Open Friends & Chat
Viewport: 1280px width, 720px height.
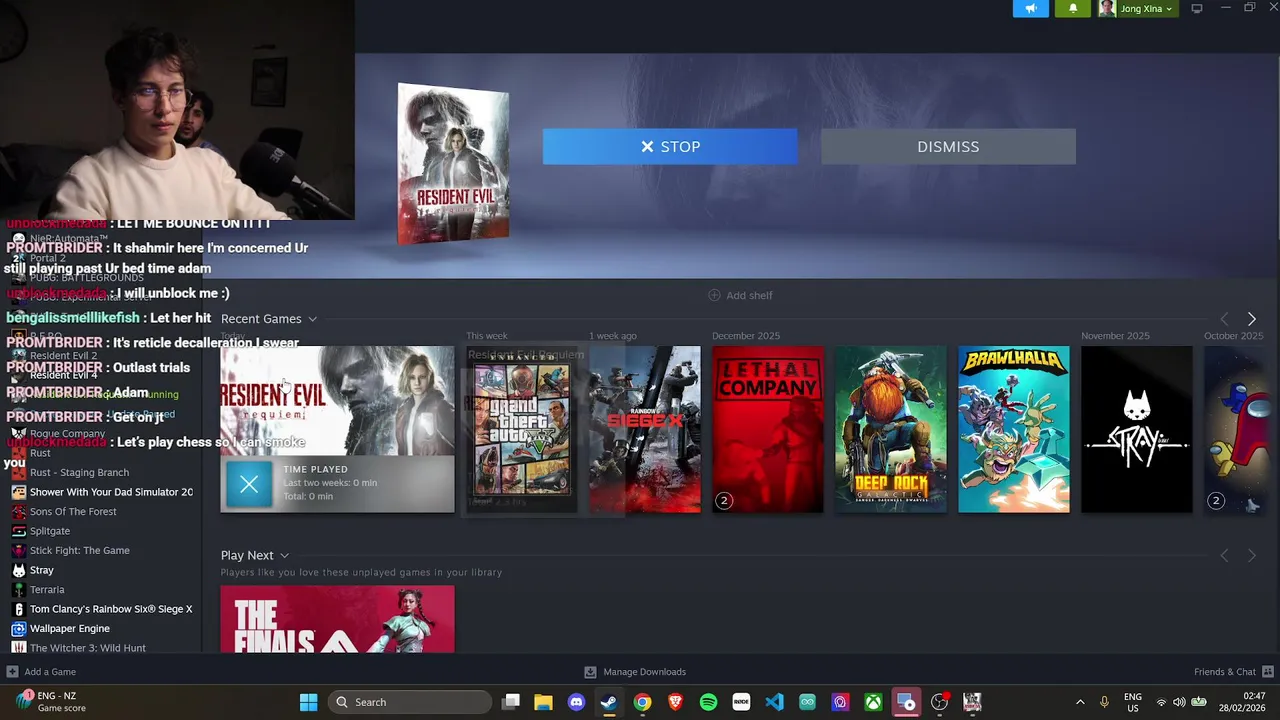point(1233,672)
